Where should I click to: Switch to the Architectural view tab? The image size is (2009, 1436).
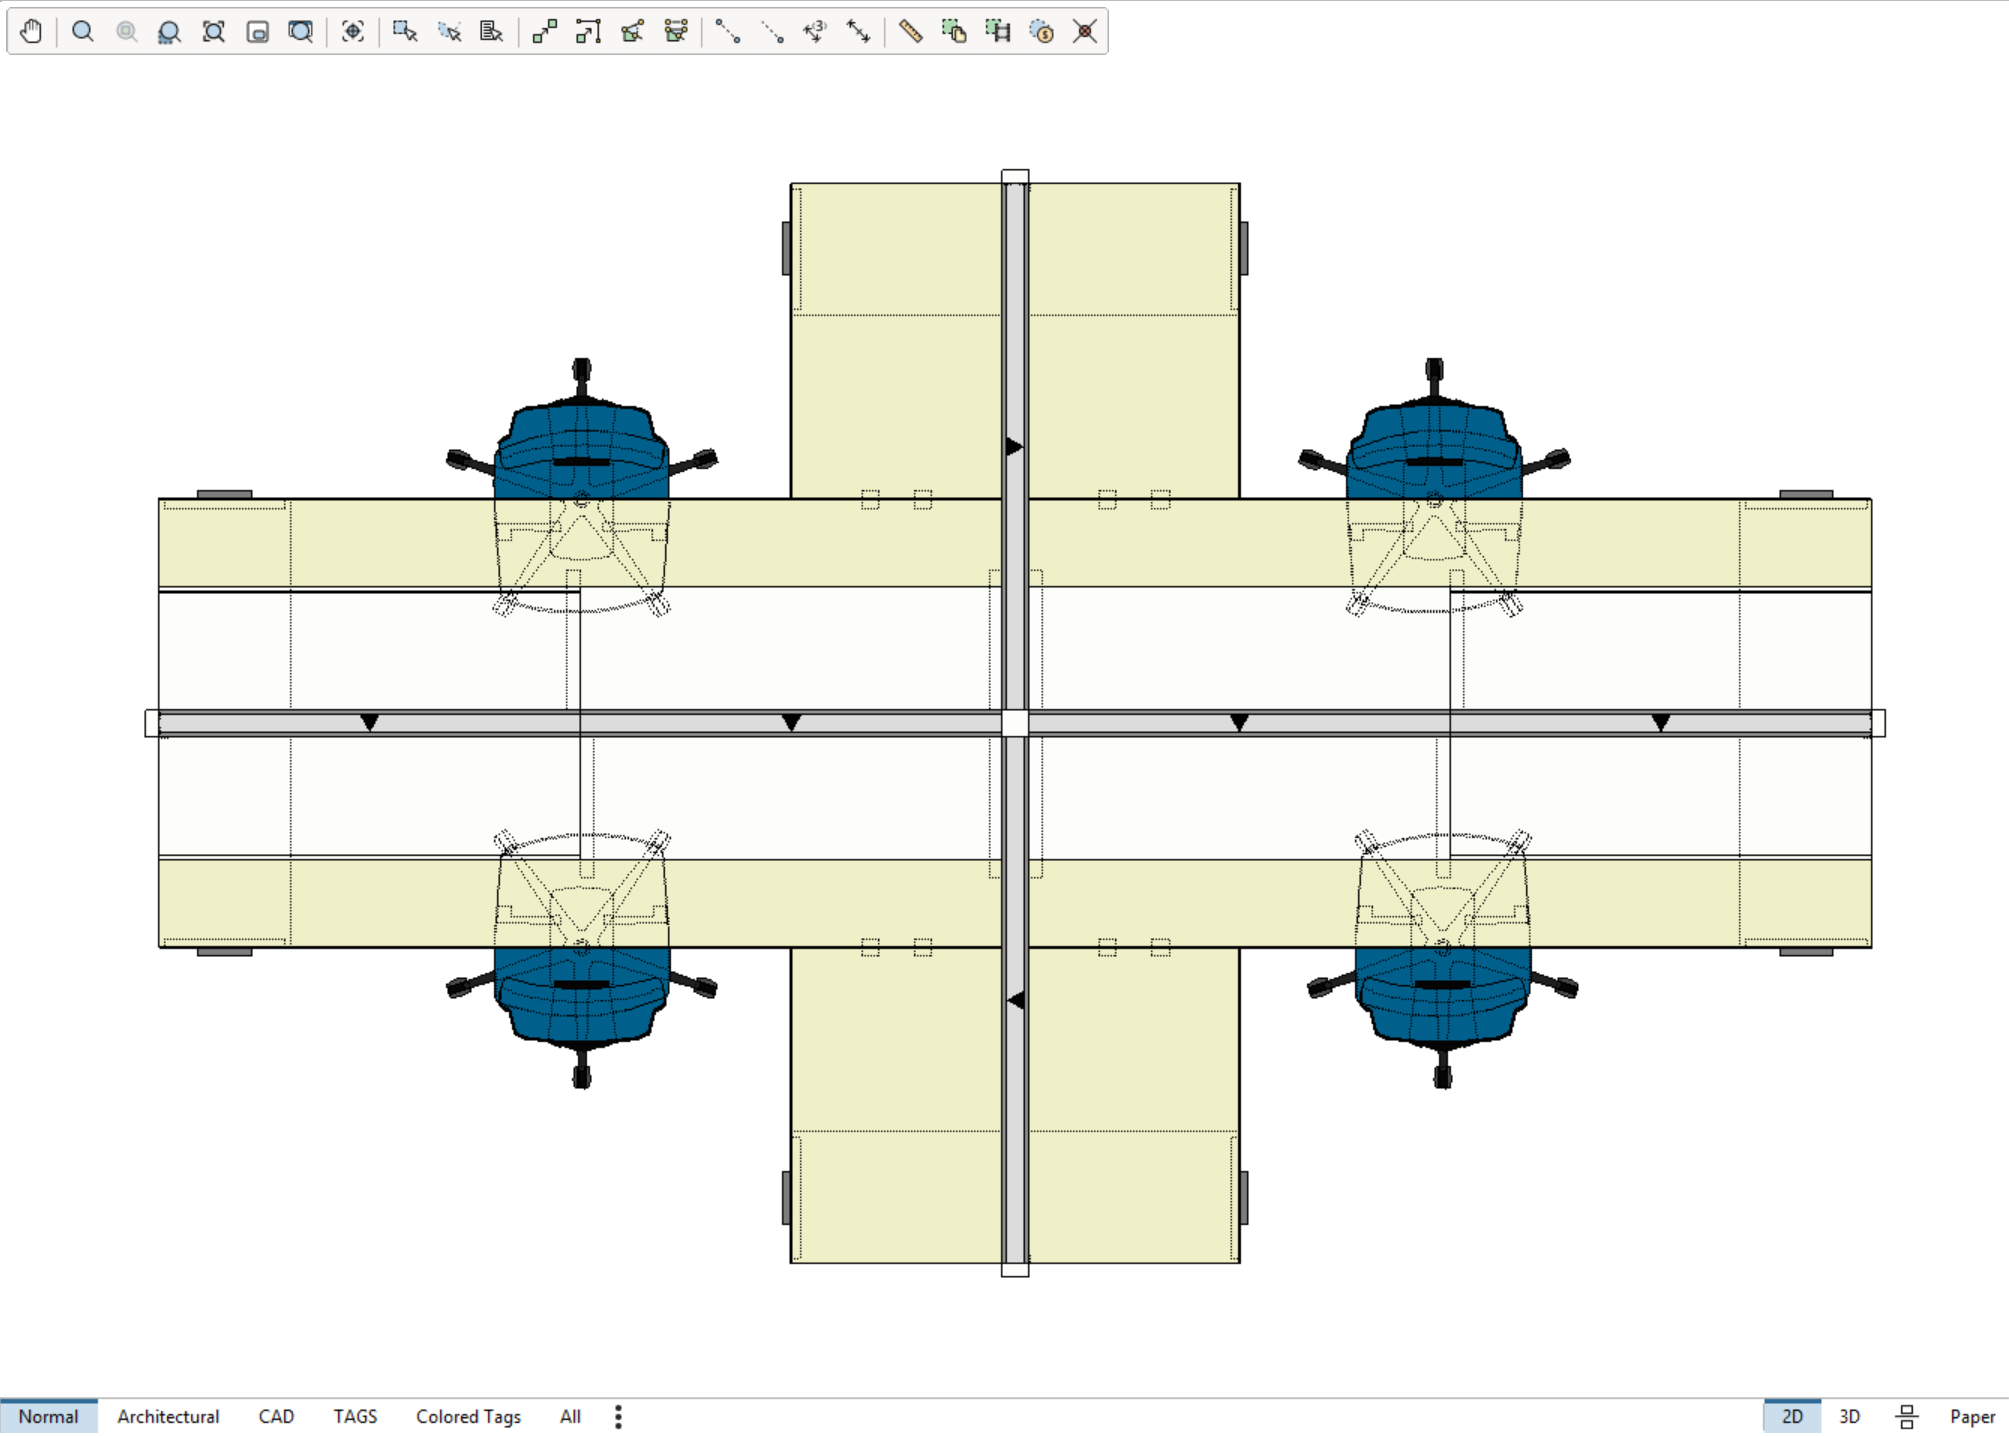[168, 1417]
